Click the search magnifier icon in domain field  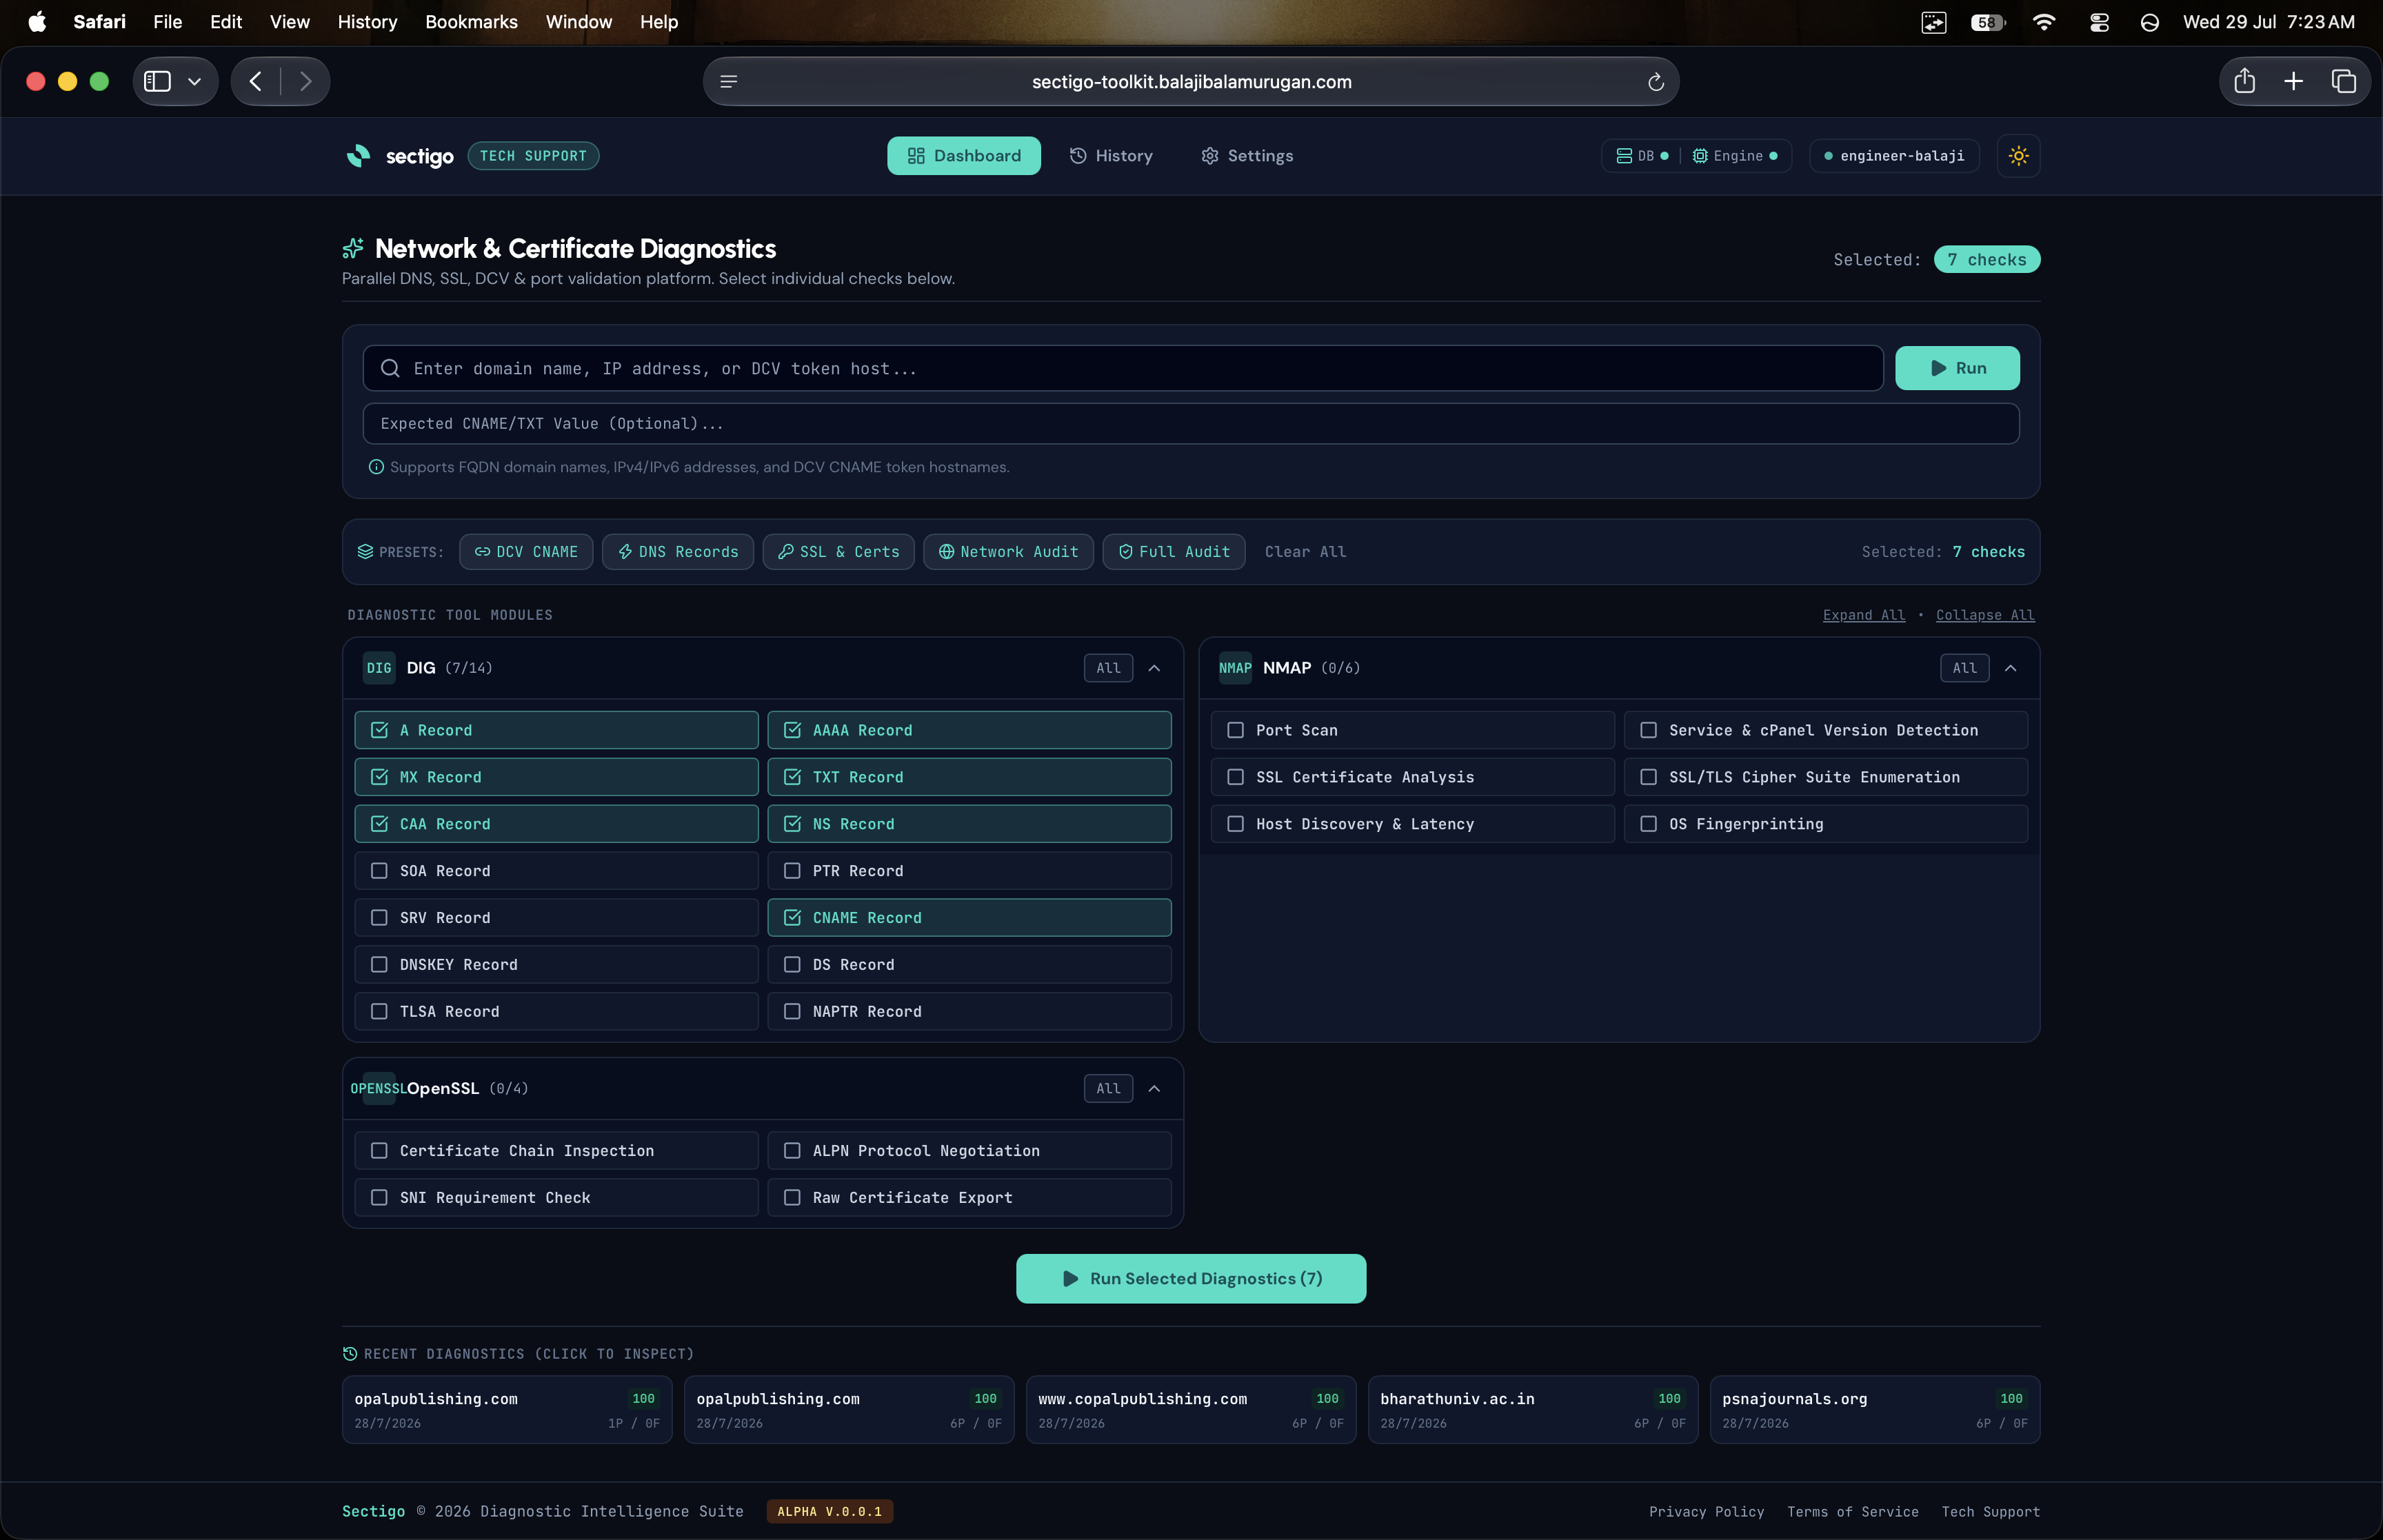(x=390, y=368)
